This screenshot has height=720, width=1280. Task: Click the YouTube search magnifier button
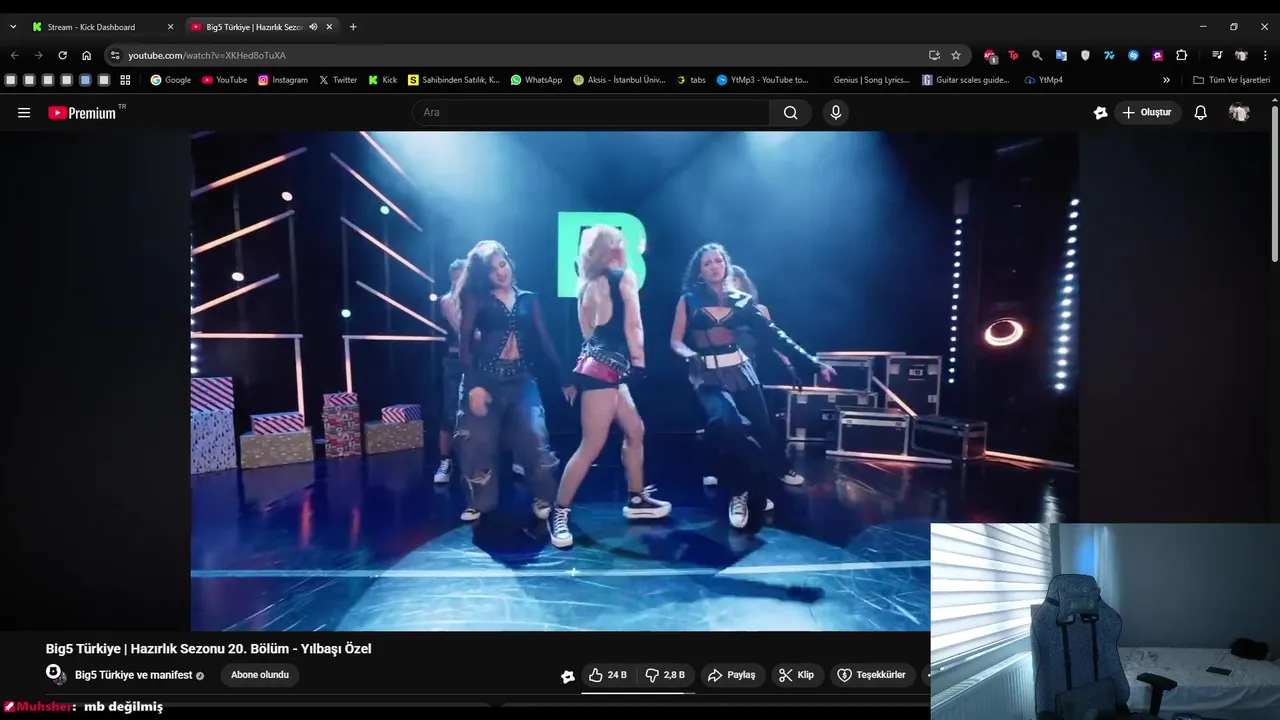(x=791, y=113)
